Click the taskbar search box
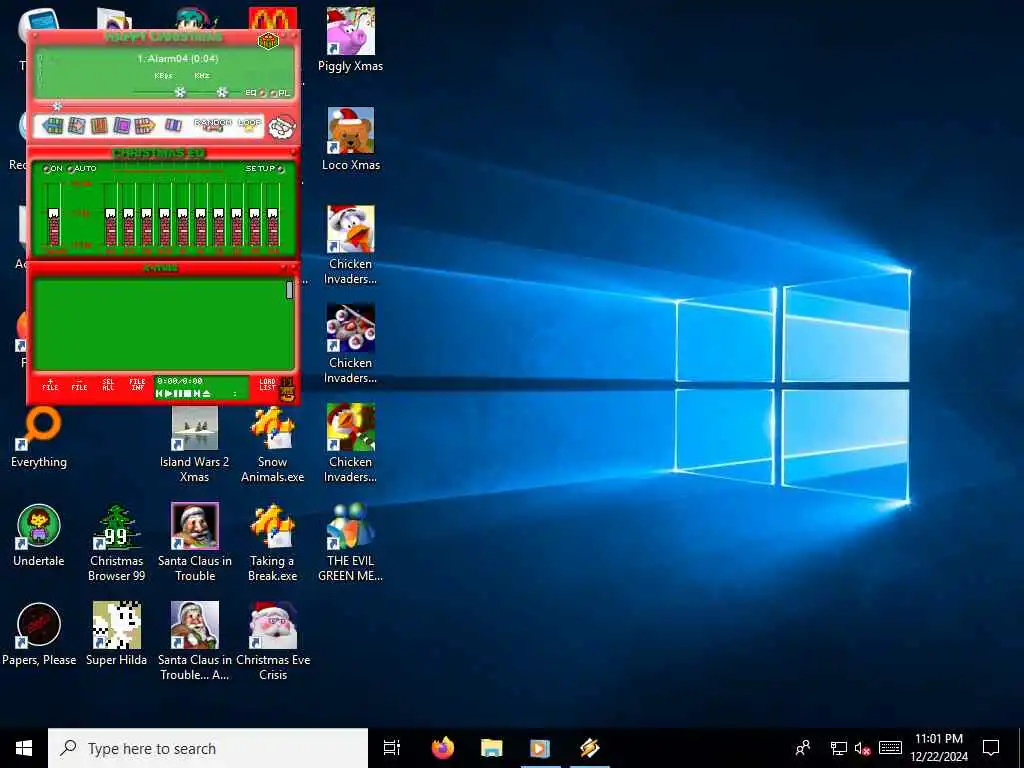This screenshot has width=1024, height=768. click(x=208, y=748)
